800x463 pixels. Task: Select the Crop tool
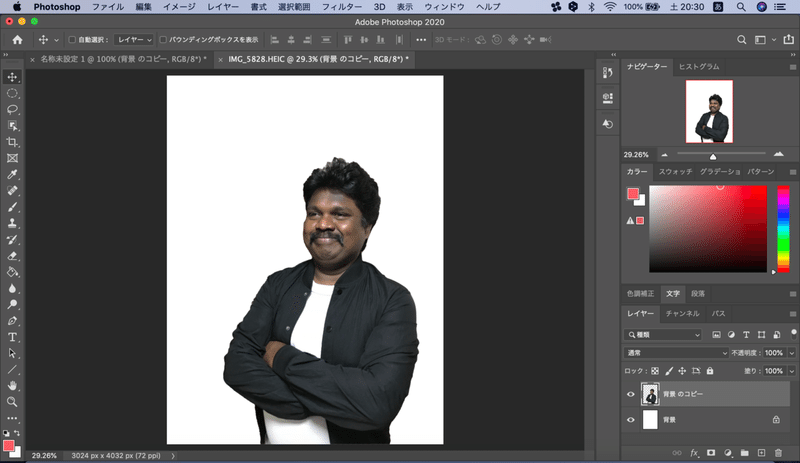click(x=13, y=142)
